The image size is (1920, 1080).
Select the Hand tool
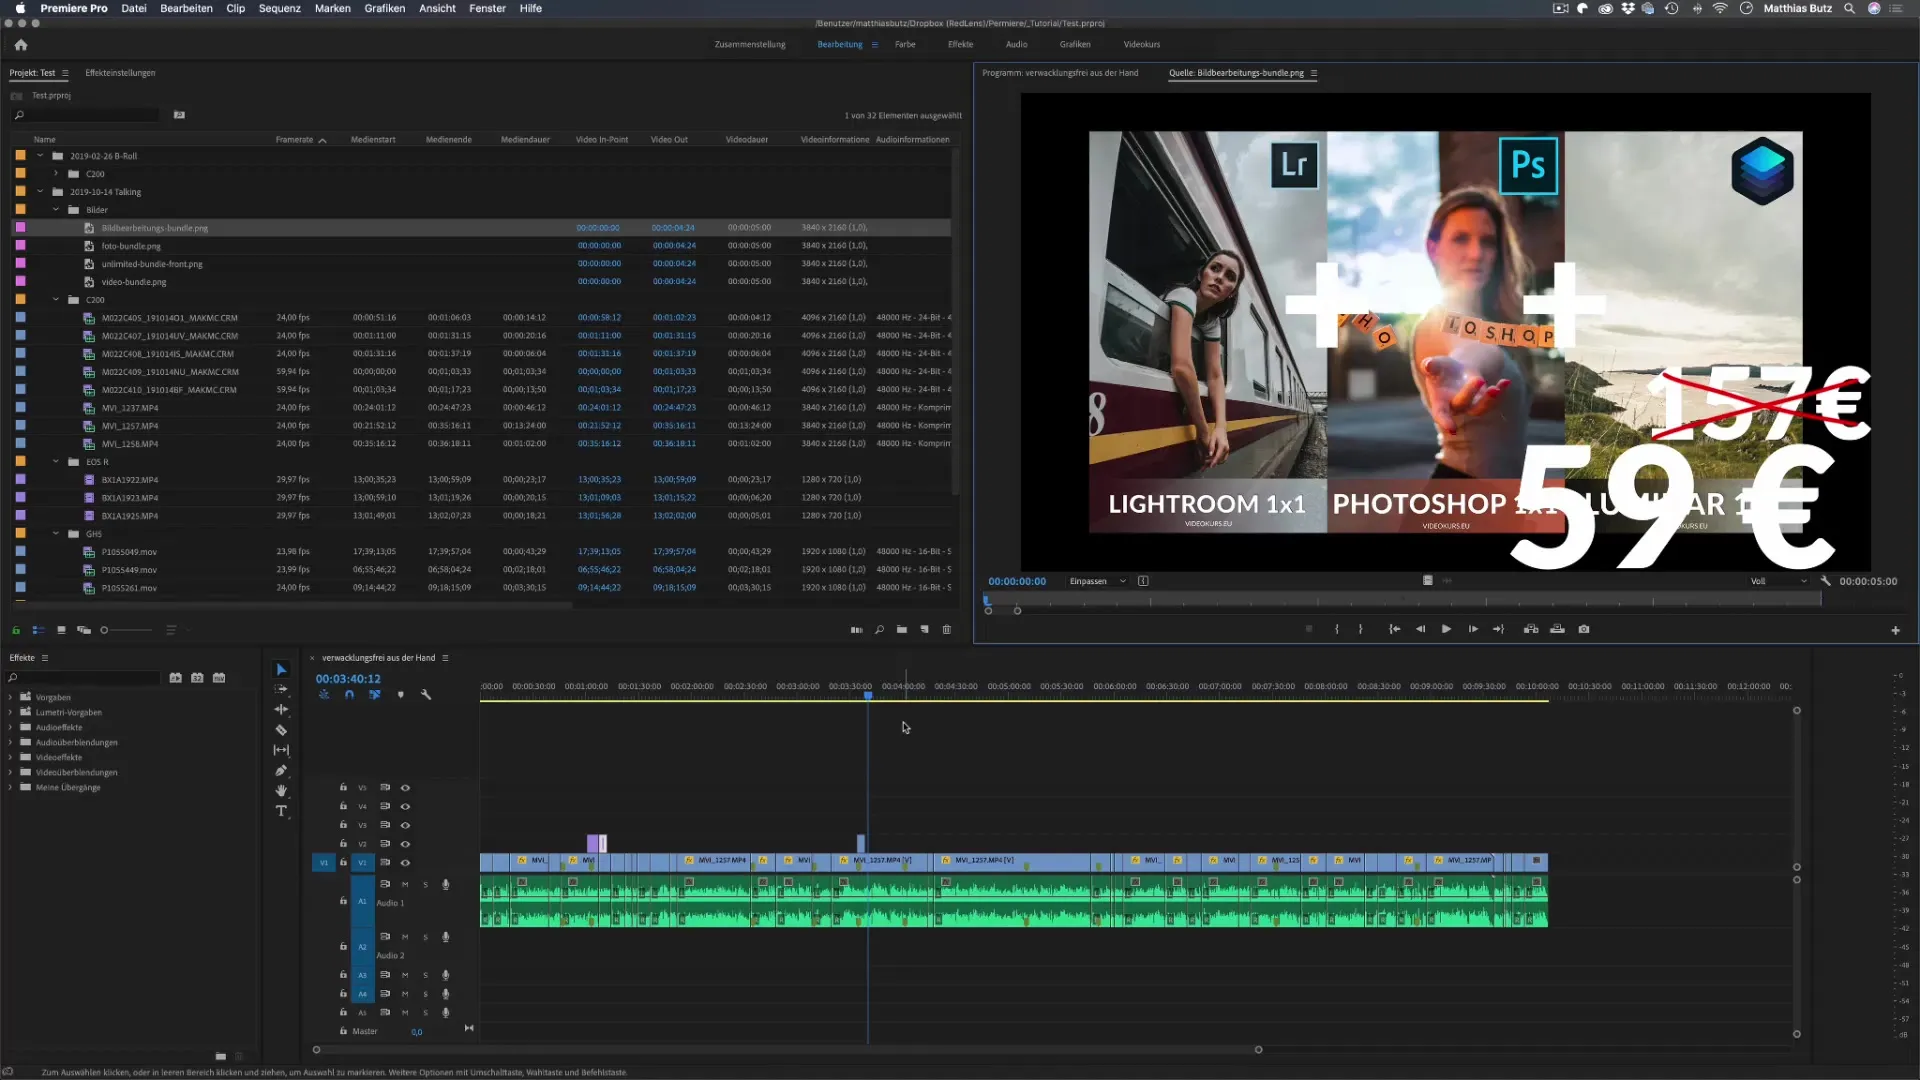click(x=281, y=790)
